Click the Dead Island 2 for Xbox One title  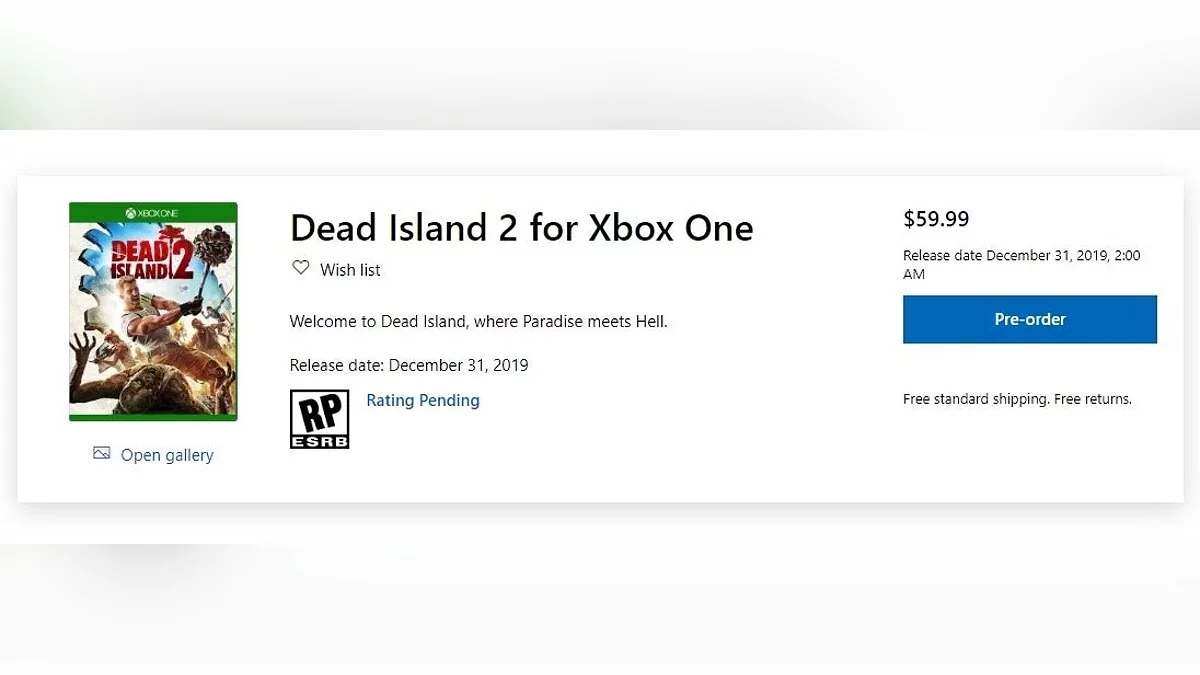[521, 228]
